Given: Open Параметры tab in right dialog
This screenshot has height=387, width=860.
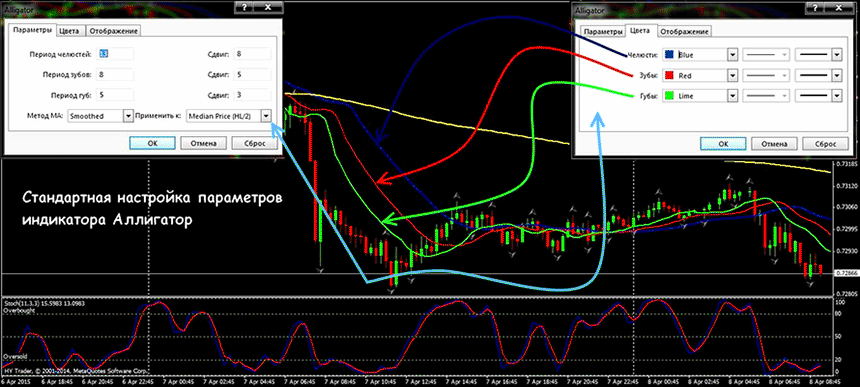Looking at the screenshot, I should tap(603, 32).
